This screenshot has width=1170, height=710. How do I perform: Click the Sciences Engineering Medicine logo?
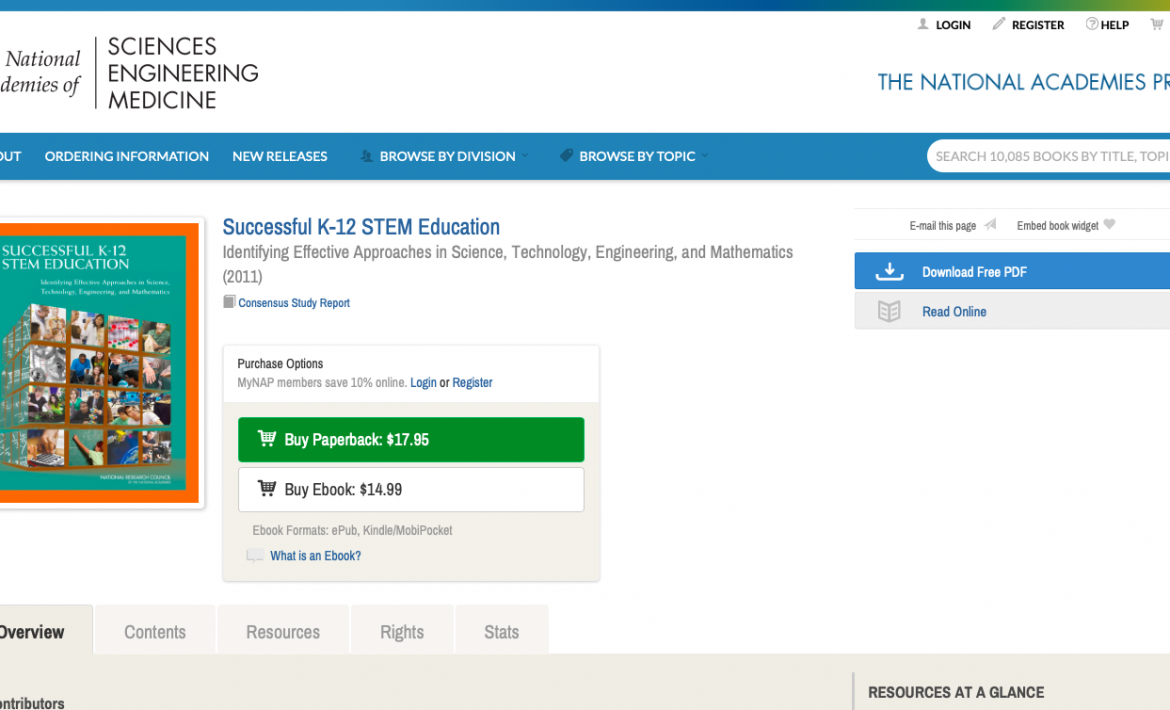pyautogui.click(x=129, y=73)
